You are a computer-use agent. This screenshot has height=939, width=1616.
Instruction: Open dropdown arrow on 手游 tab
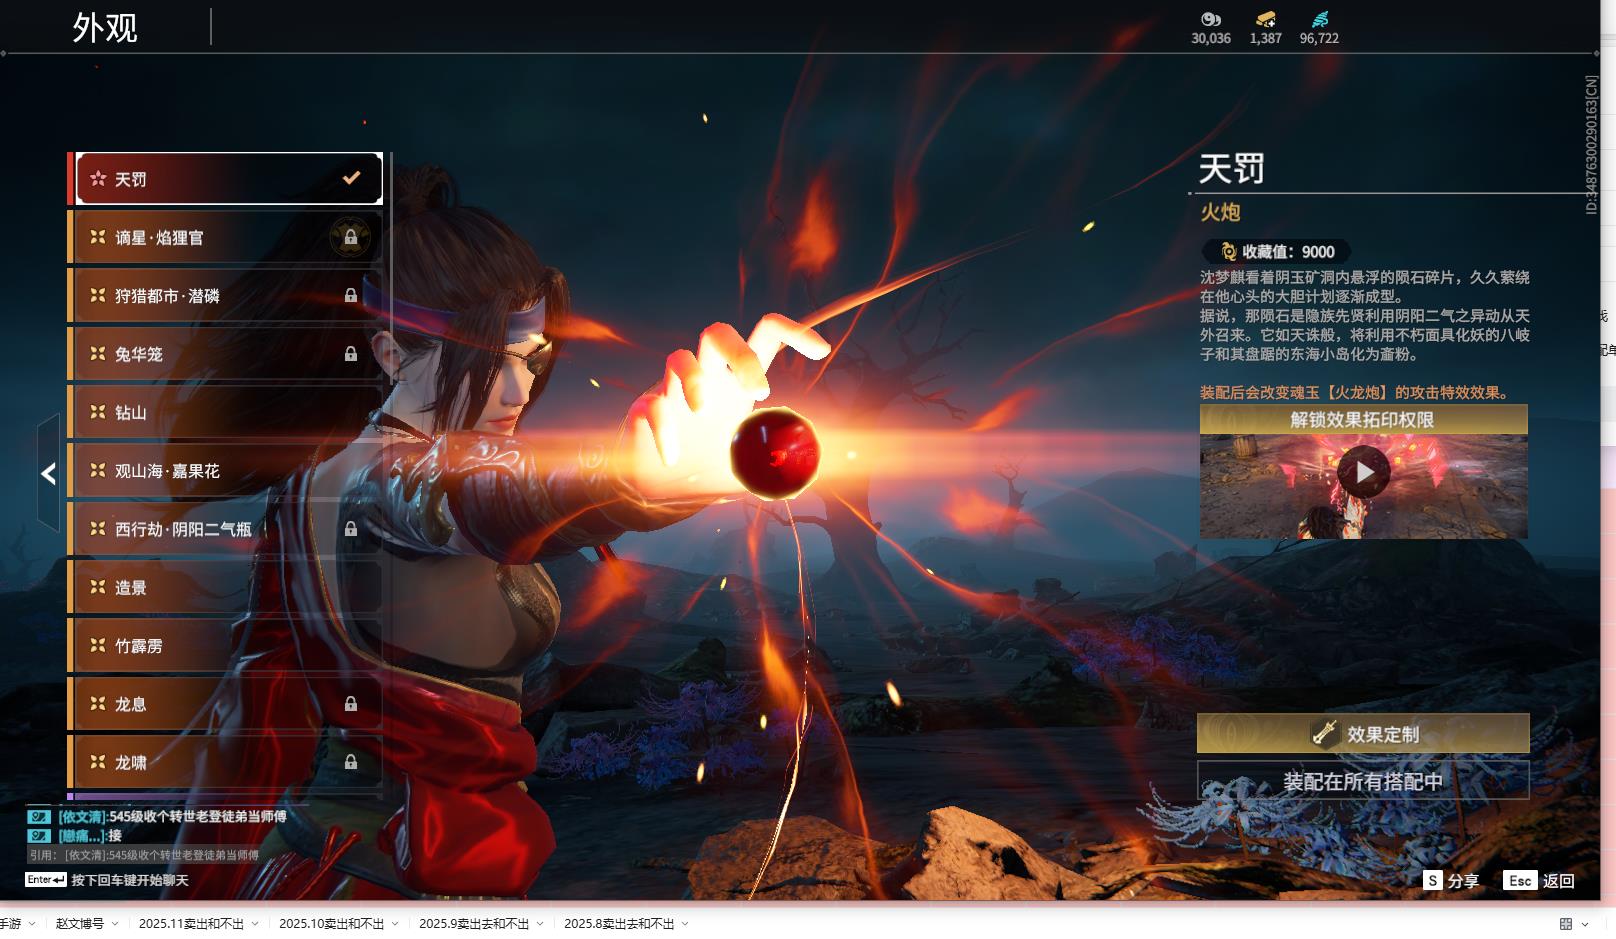pos(32,924)
